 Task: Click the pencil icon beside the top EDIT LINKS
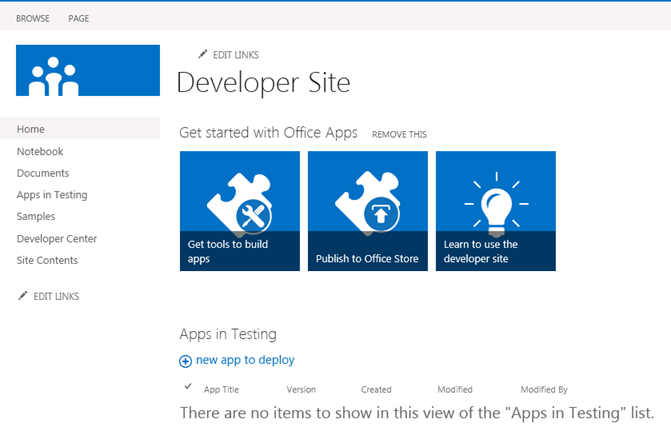[x=202, y=54]
